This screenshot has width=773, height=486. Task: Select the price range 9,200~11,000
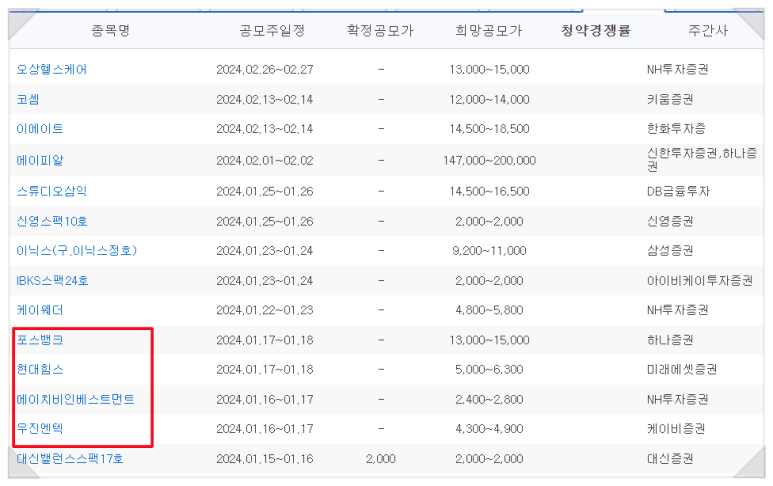tap(490, 251)
